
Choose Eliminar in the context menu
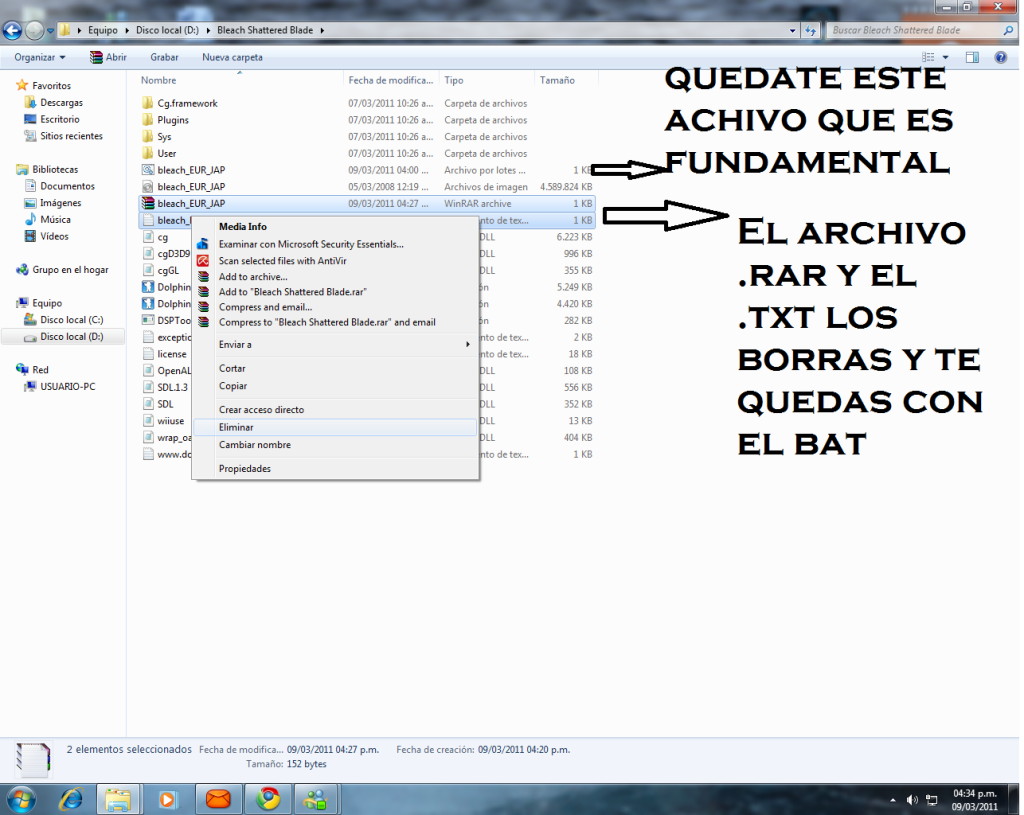336,427
